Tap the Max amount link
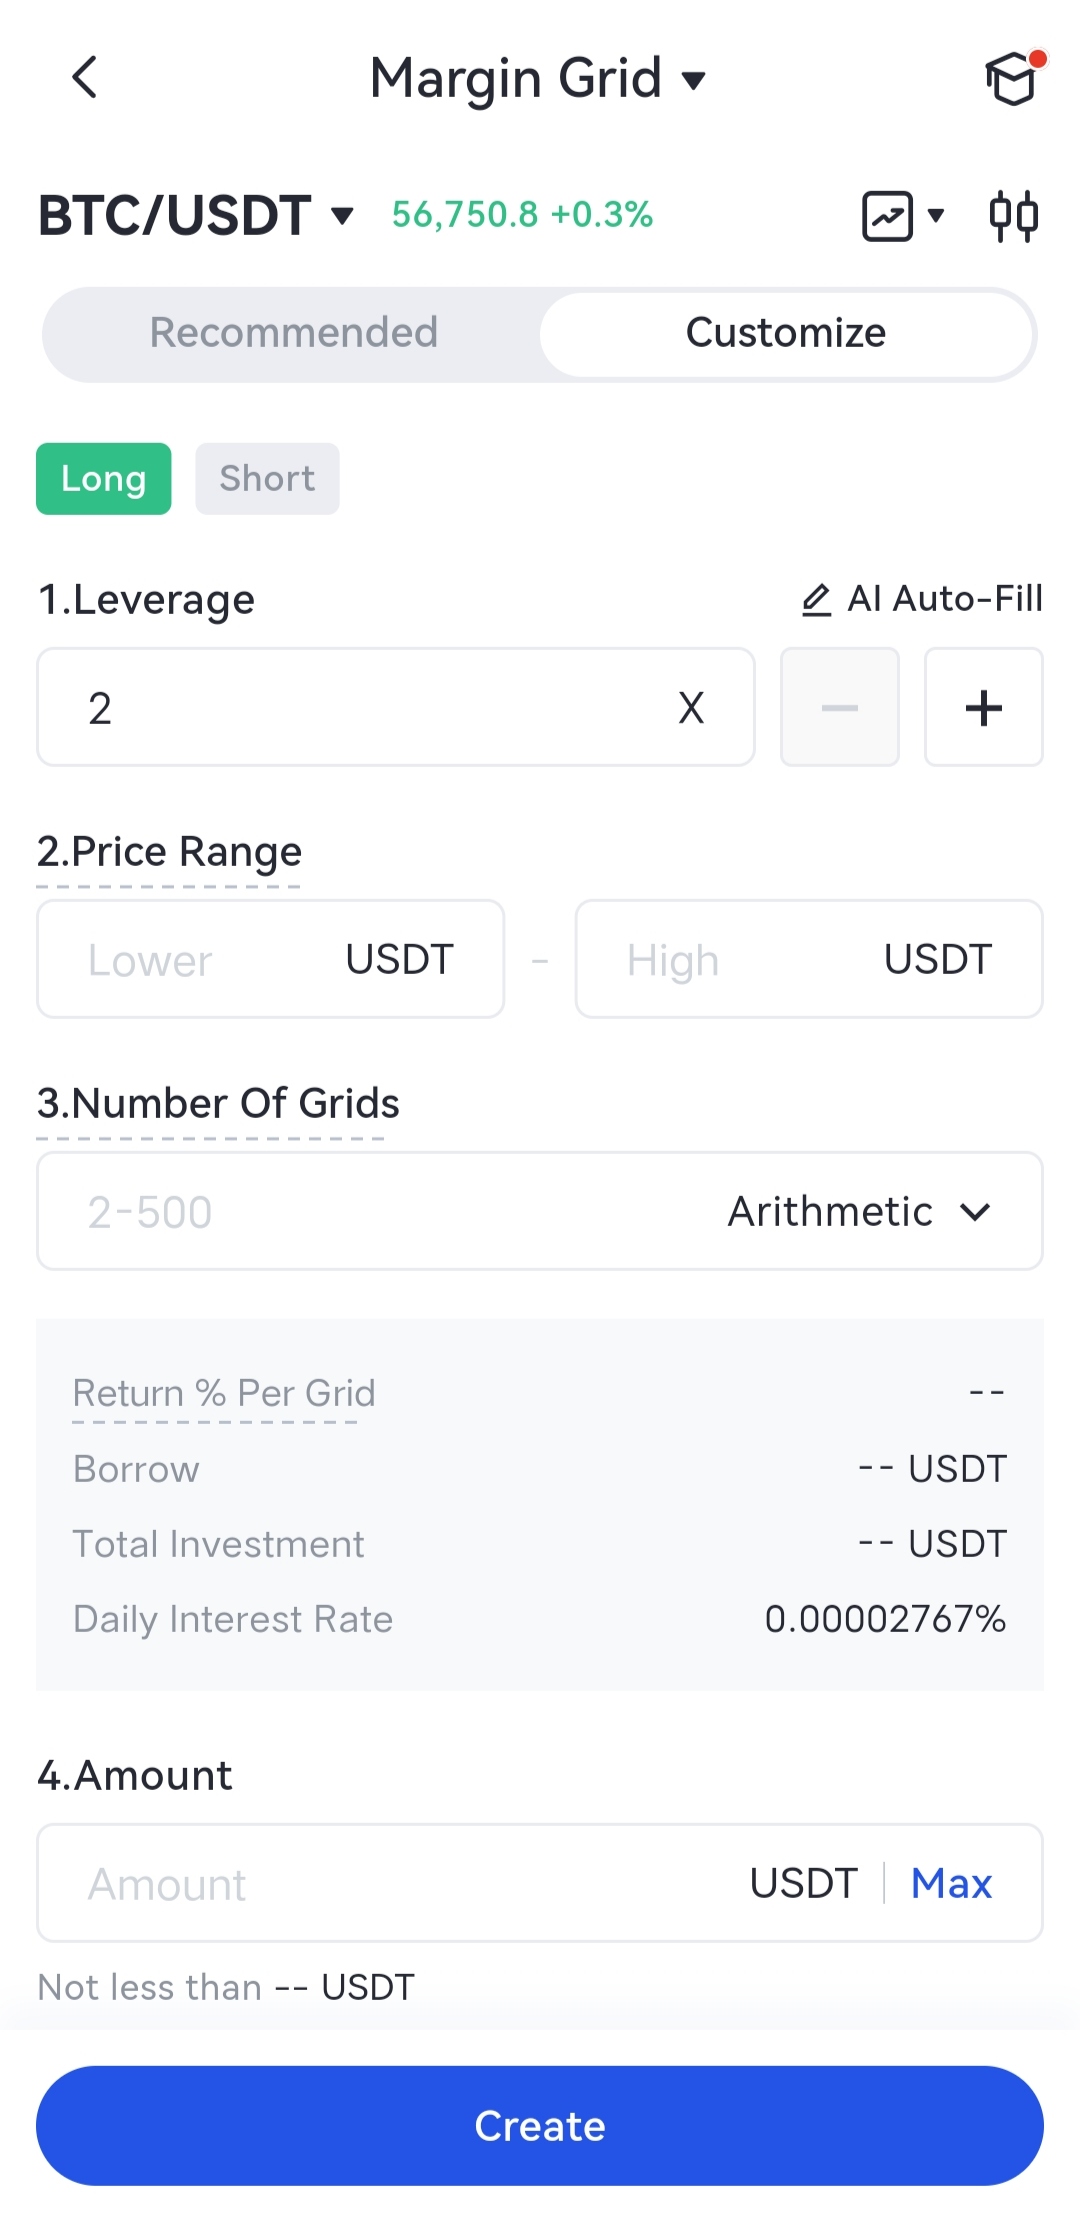The height and width of the screenshot is (2230, 1080). [951, 1884]
